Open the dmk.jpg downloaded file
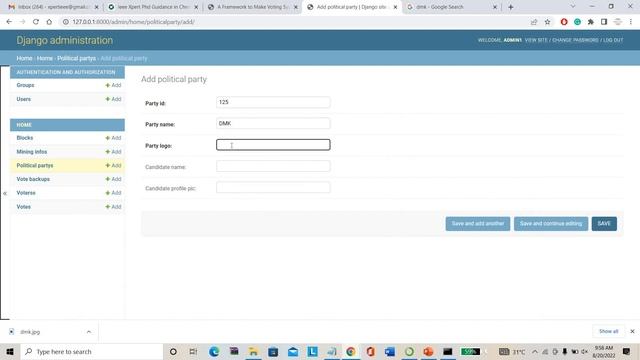The height and width of the screenshot is (360, 640). tap(30, 332)
